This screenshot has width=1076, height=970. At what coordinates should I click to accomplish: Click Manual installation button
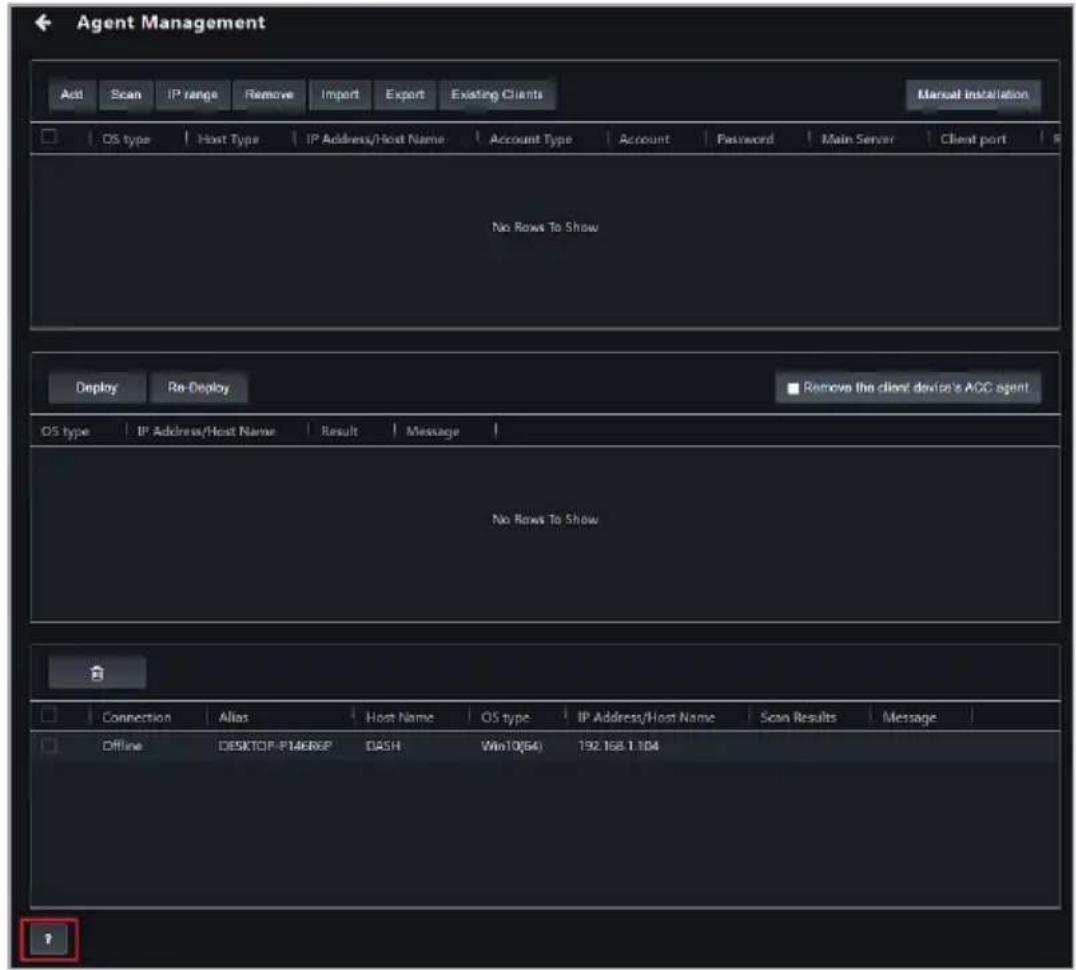click(x=972, y=95)
